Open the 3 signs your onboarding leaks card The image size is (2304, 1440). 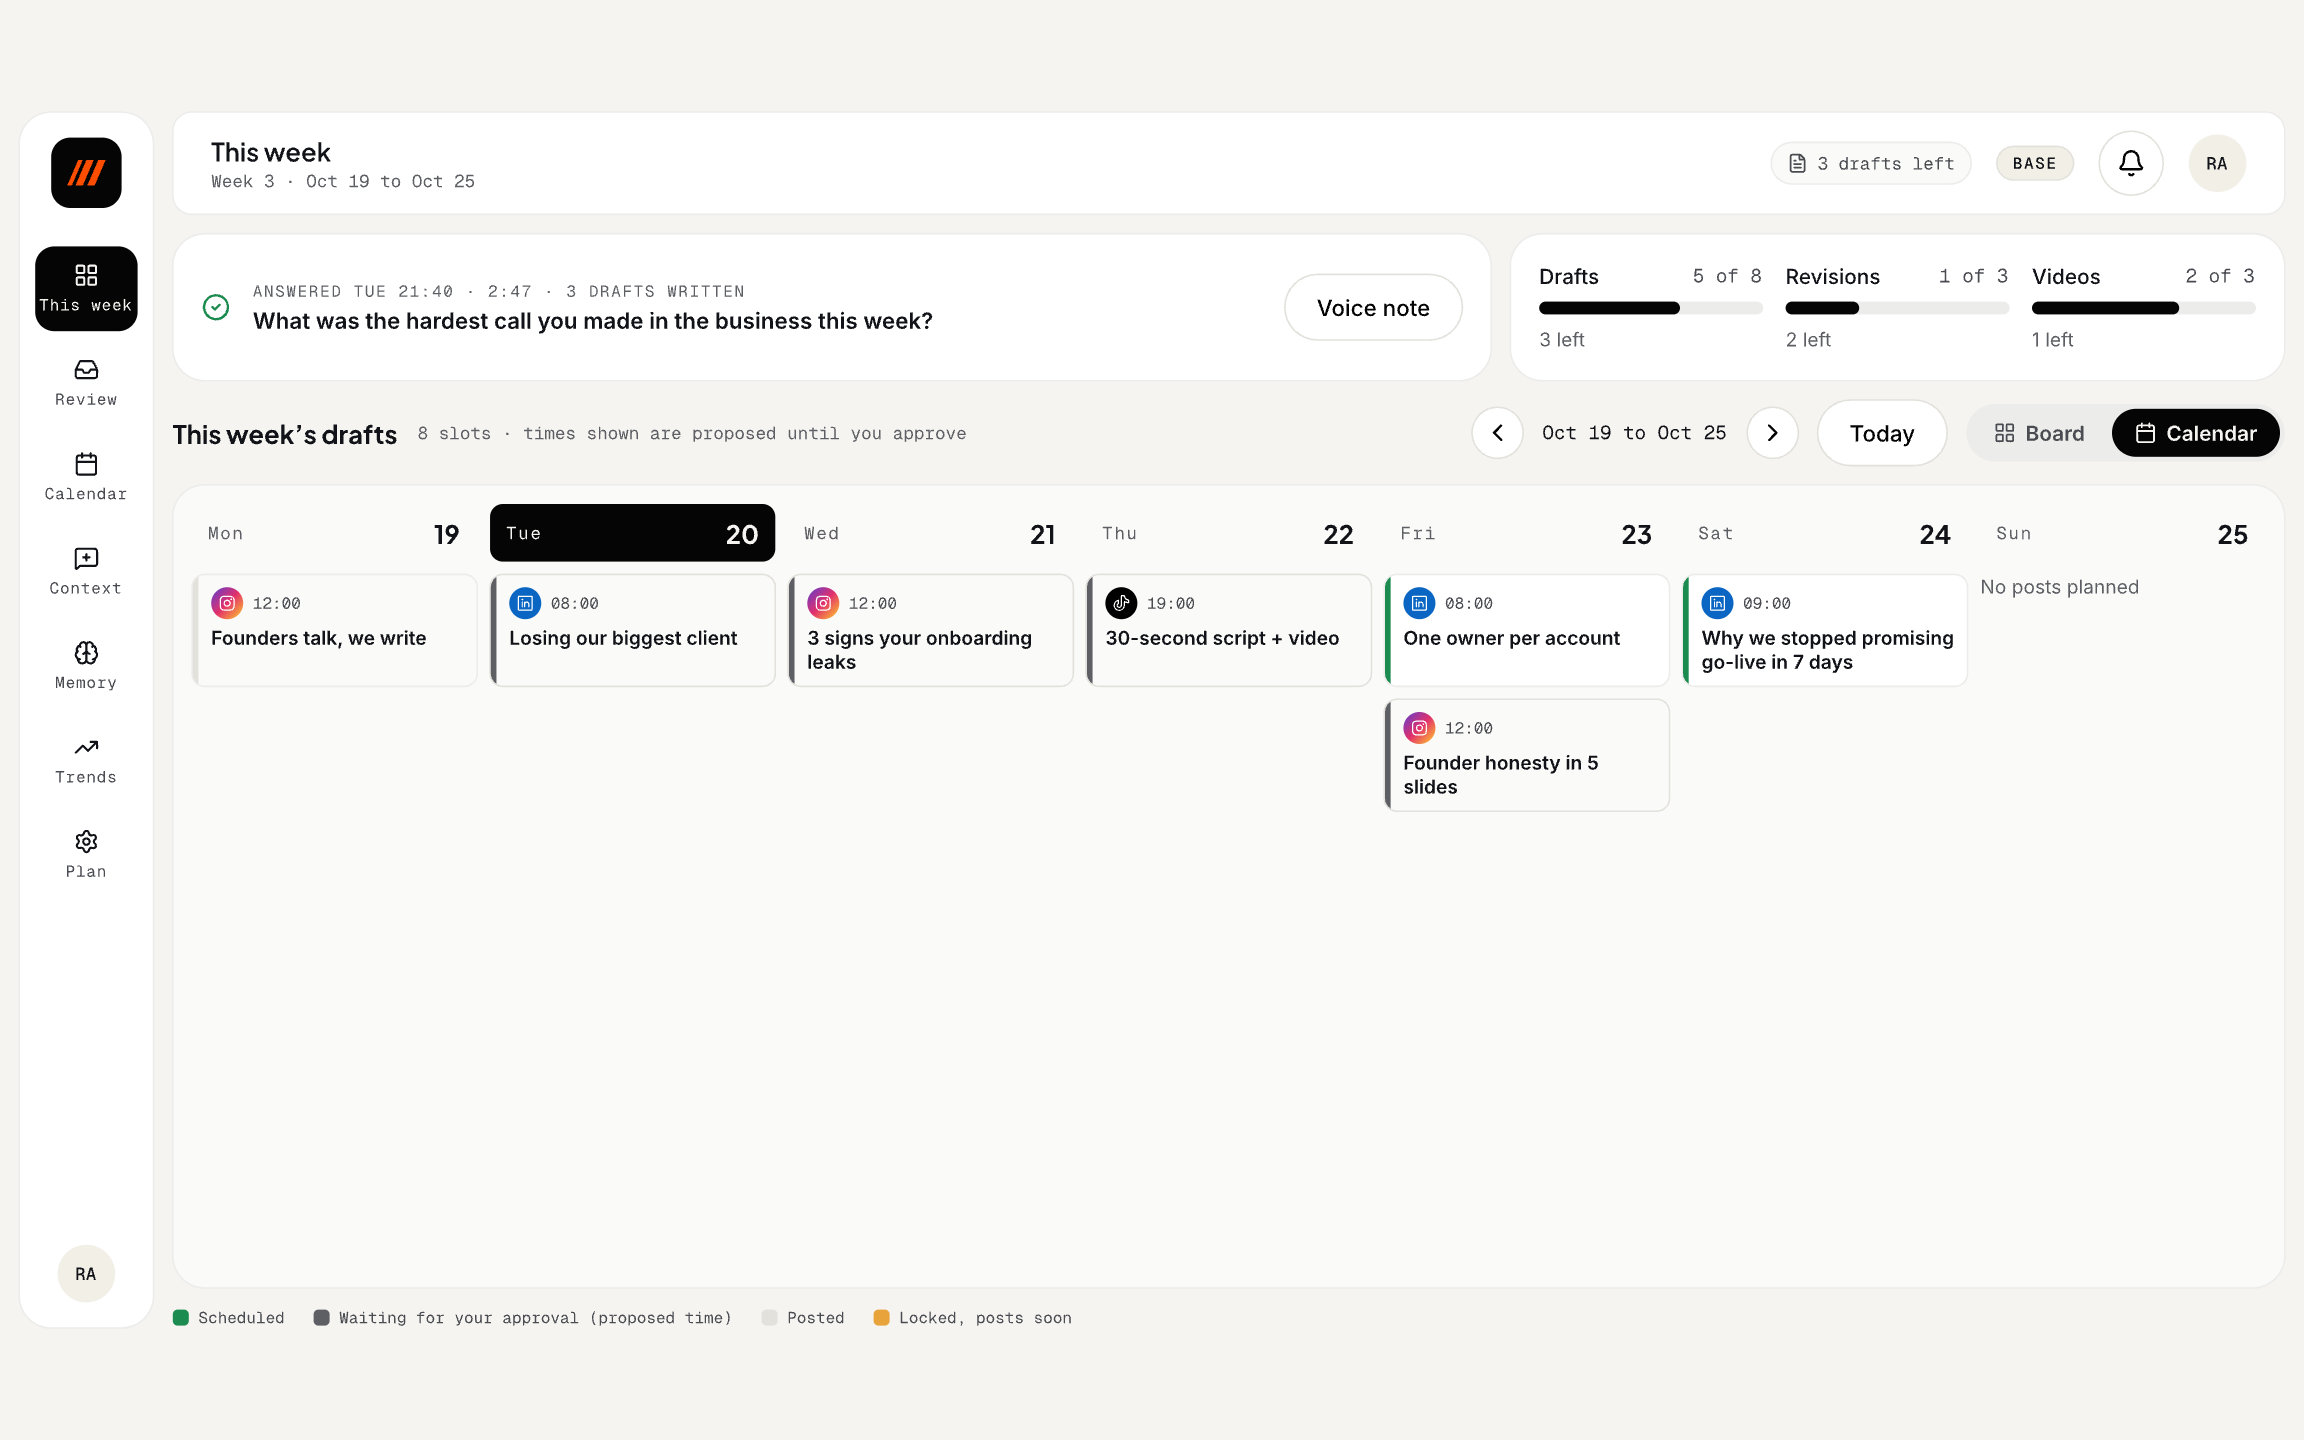[930, 630]
